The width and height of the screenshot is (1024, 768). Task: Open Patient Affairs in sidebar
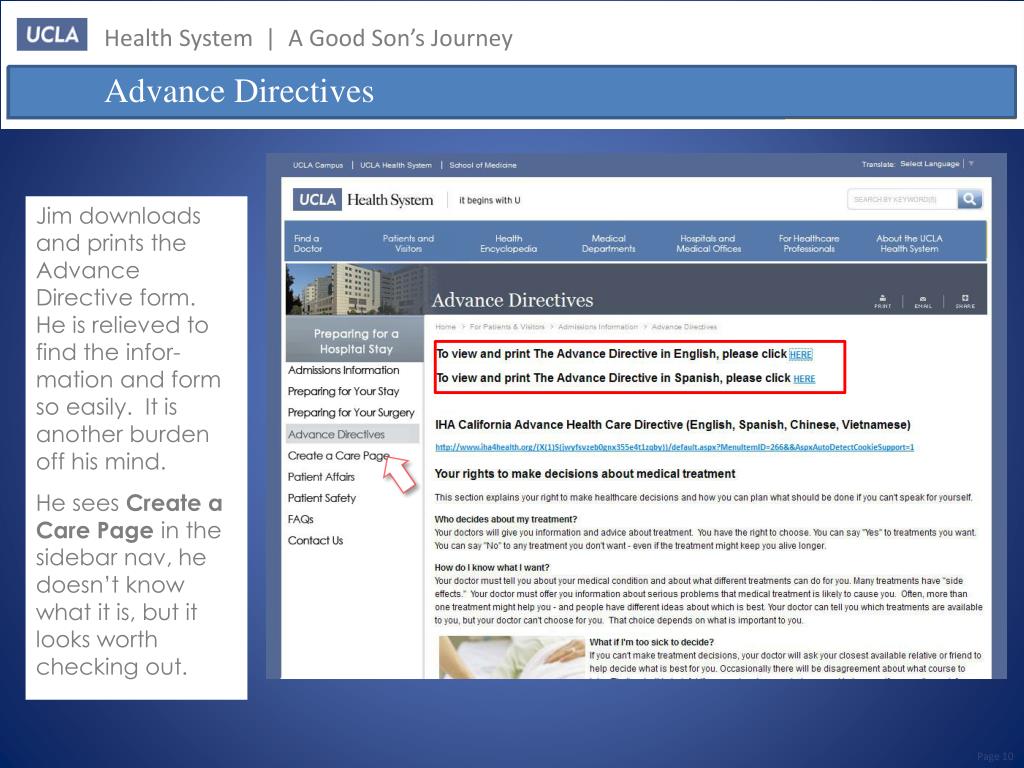point(321,477)
